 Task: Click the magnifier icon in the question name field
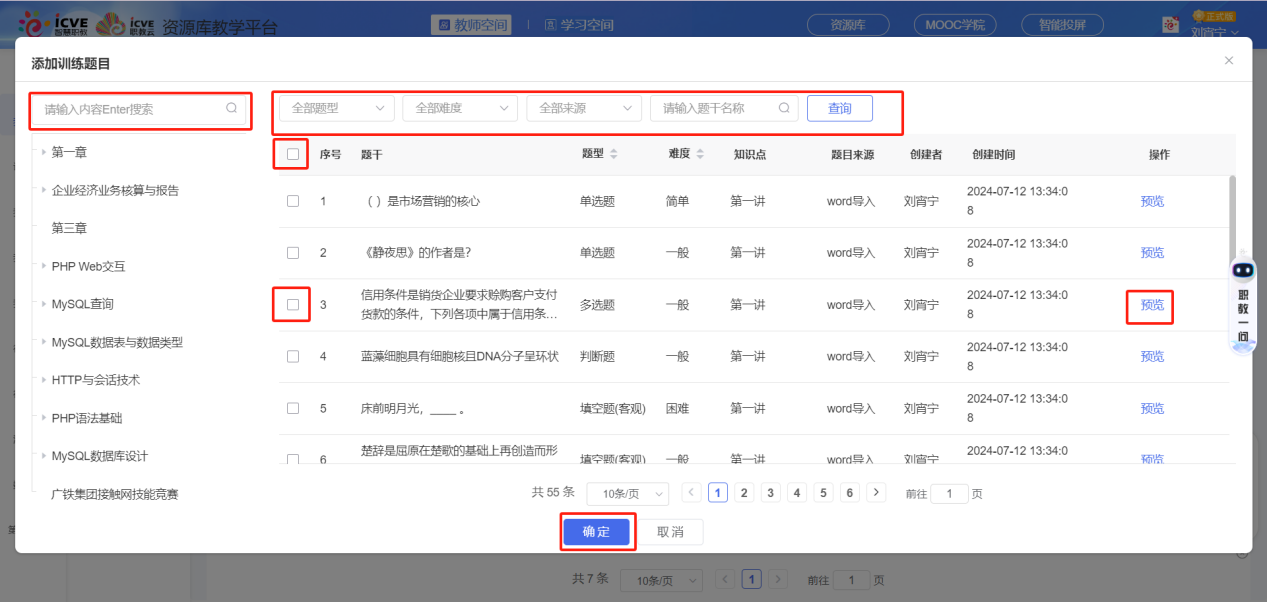[x=784, y=108]
